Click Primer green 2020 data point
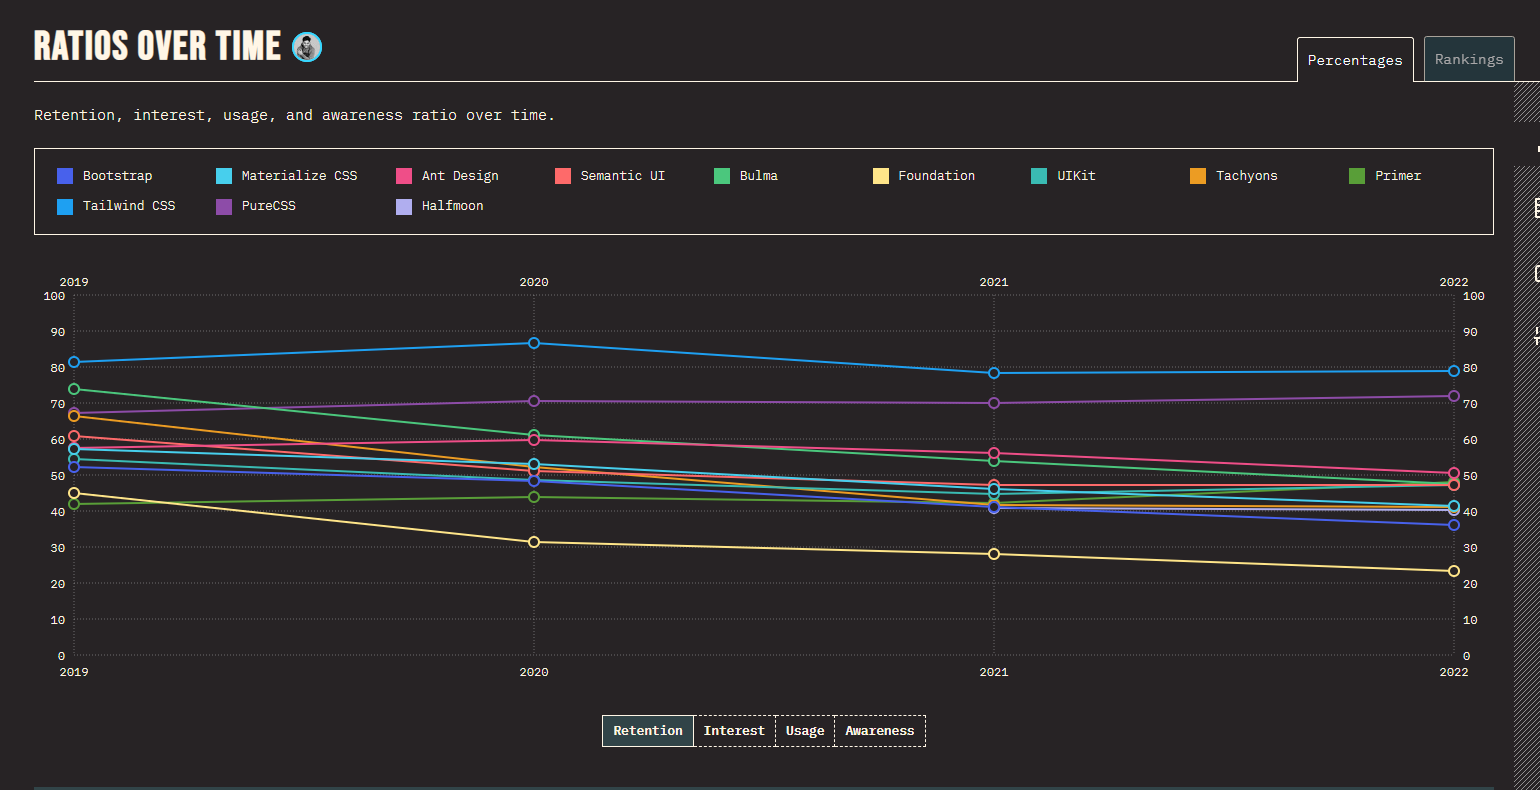This screenshot has width=1540, height=790. (534, 497)
